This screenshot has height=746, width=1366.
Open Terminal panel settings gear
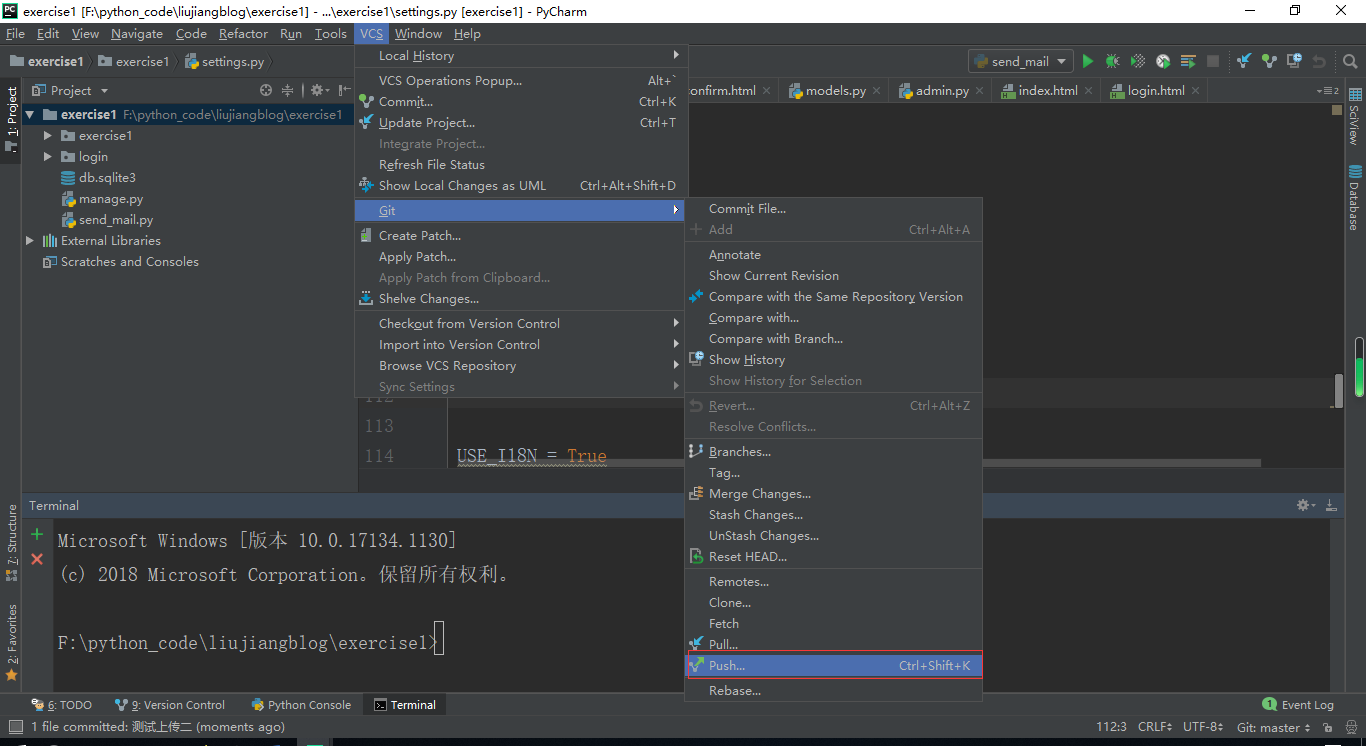[1305, 505]
